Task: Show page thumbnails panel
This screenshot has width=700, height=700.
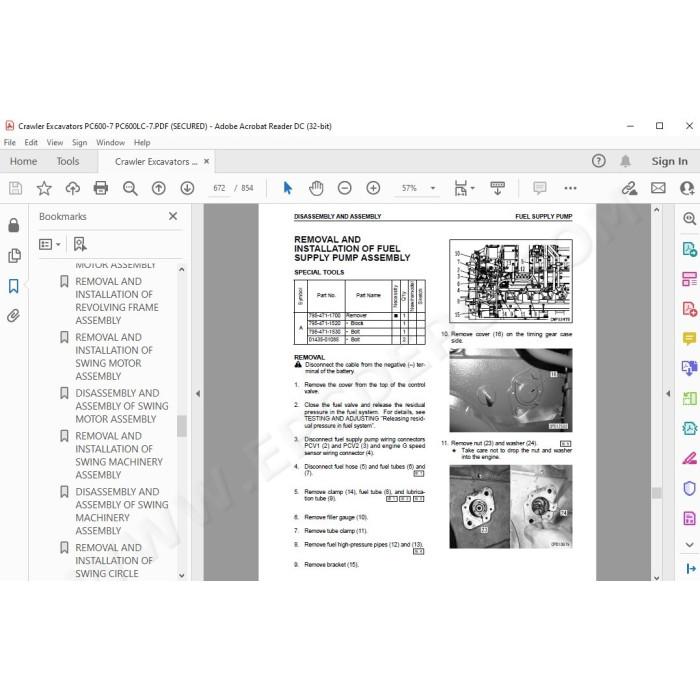Action: [x=14, y=255]
